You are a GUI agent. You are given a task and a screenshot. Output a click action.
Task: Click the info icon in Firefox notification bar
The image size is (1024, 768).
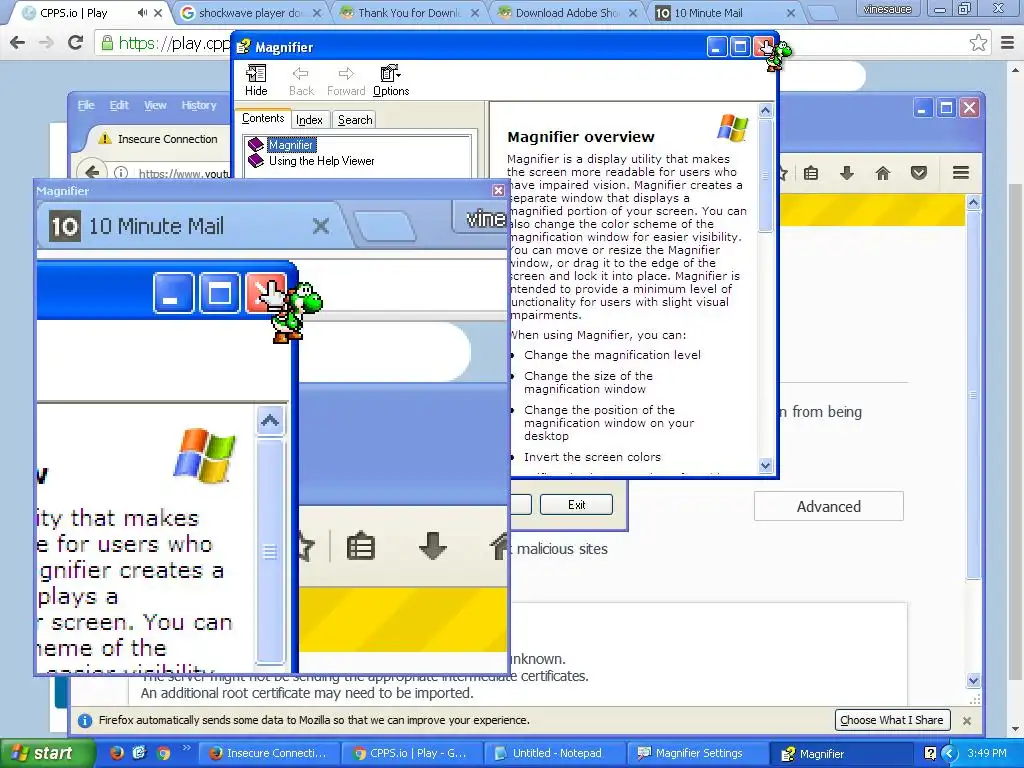[84, 720]
